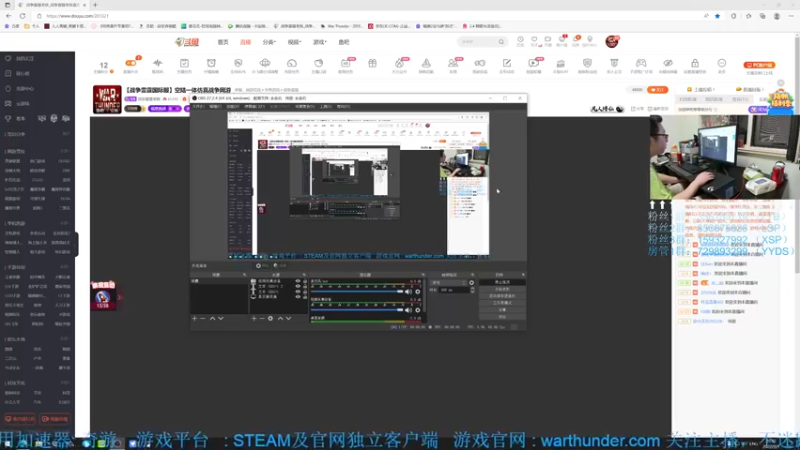
Task: Click the three-dots more icon in streamer toolbar
Action: click(x=721, y=63)
